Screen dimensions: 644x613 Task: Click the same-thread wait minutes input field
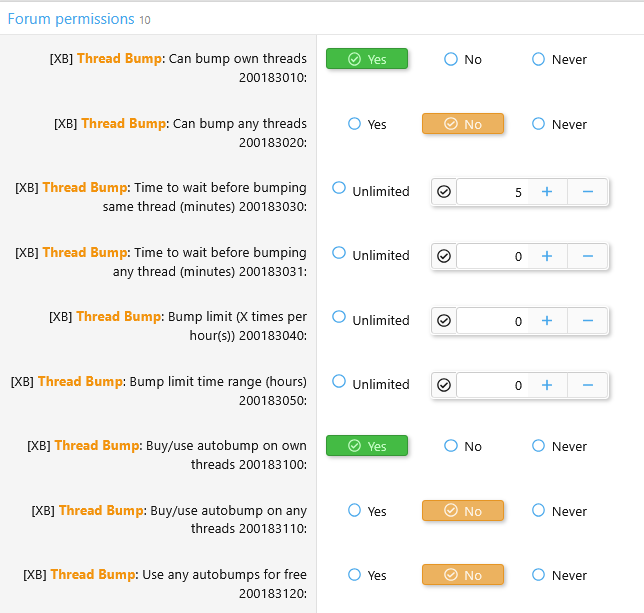[x=494, y=192]
